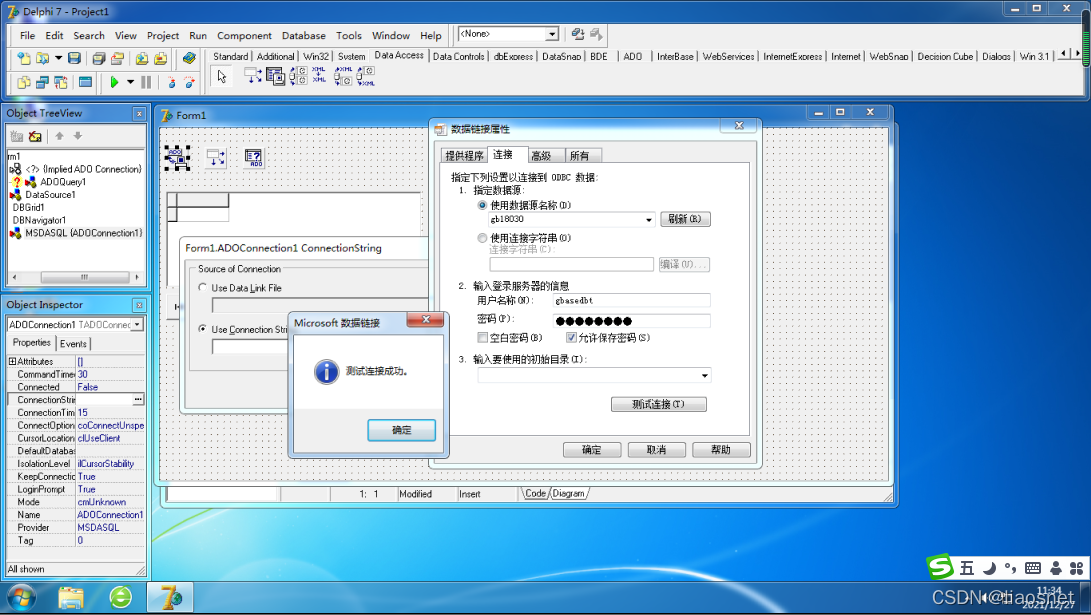Viewport: 1091px width, 615px height.
Task: Open the Database menu
Action: coord(303,35)
